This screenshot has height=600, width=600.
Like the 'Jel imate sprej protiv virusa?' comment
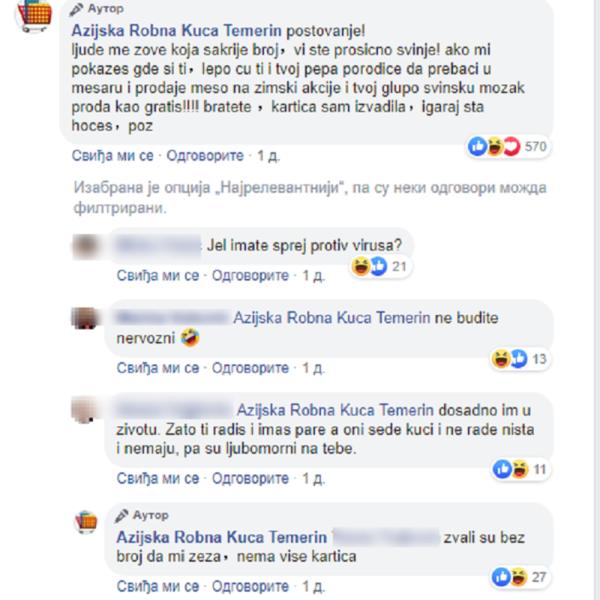coord(158,276)
